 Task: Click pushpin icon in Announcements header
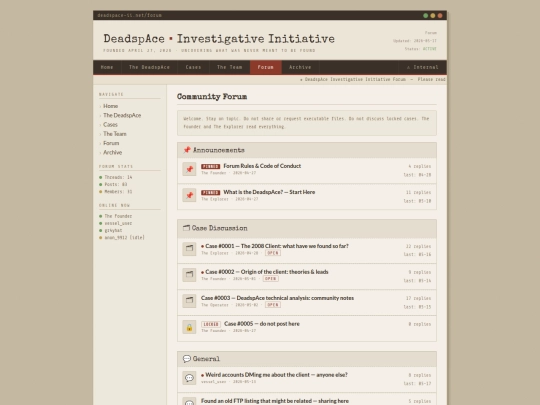click(187, 150)
